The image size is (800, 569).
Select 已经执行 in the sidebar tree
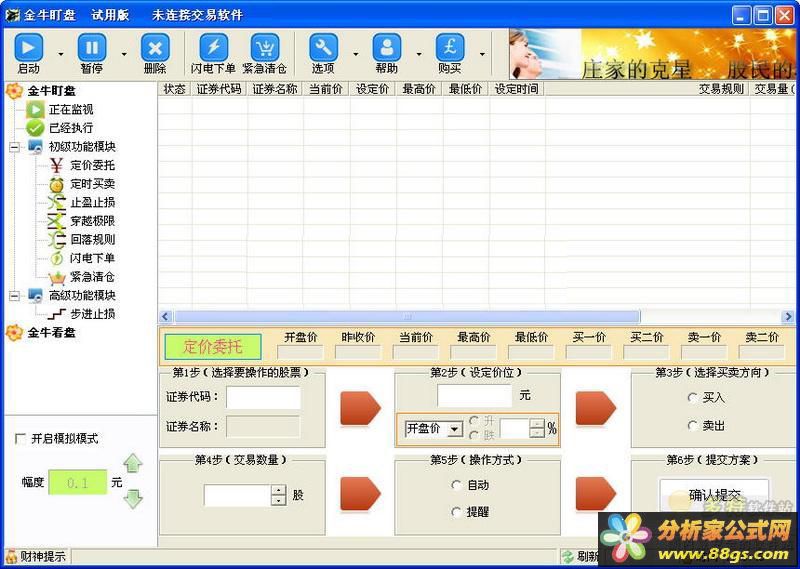(71, 128)
